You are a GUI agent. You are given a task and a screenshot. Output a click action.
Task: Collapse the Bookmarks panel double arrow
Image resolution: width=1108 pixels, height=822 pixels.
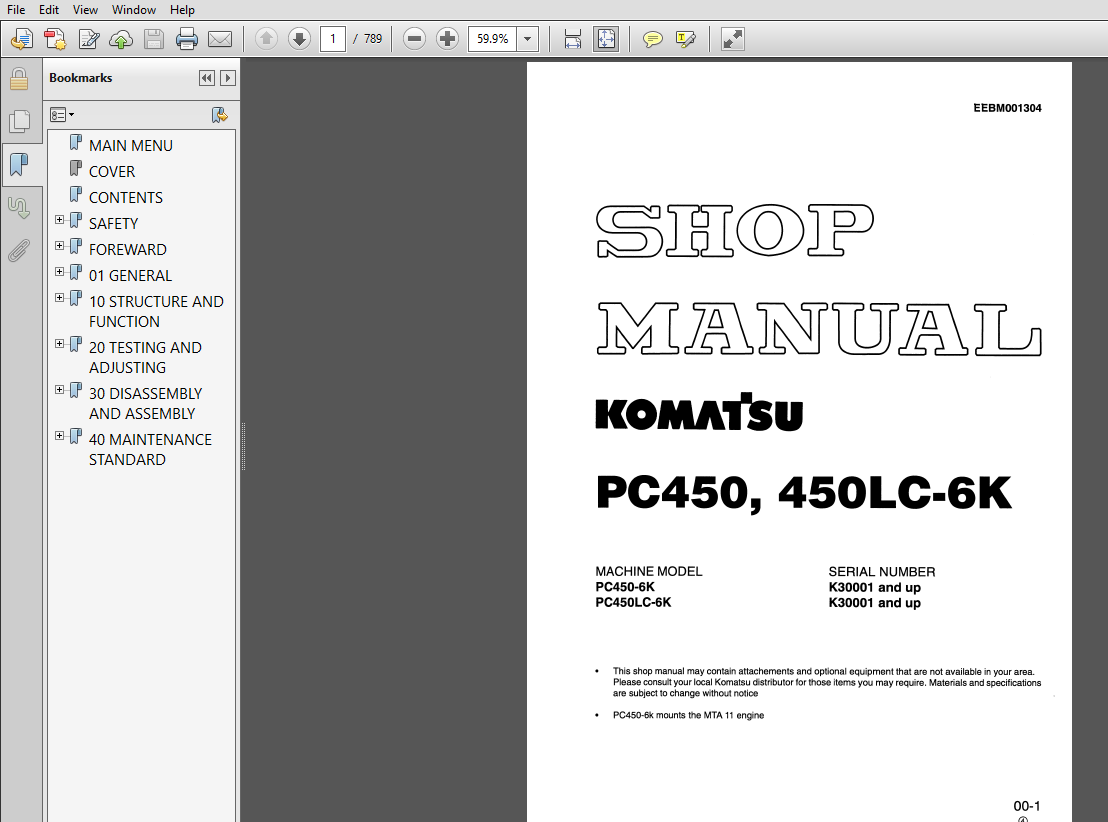(x=206, y=78)
